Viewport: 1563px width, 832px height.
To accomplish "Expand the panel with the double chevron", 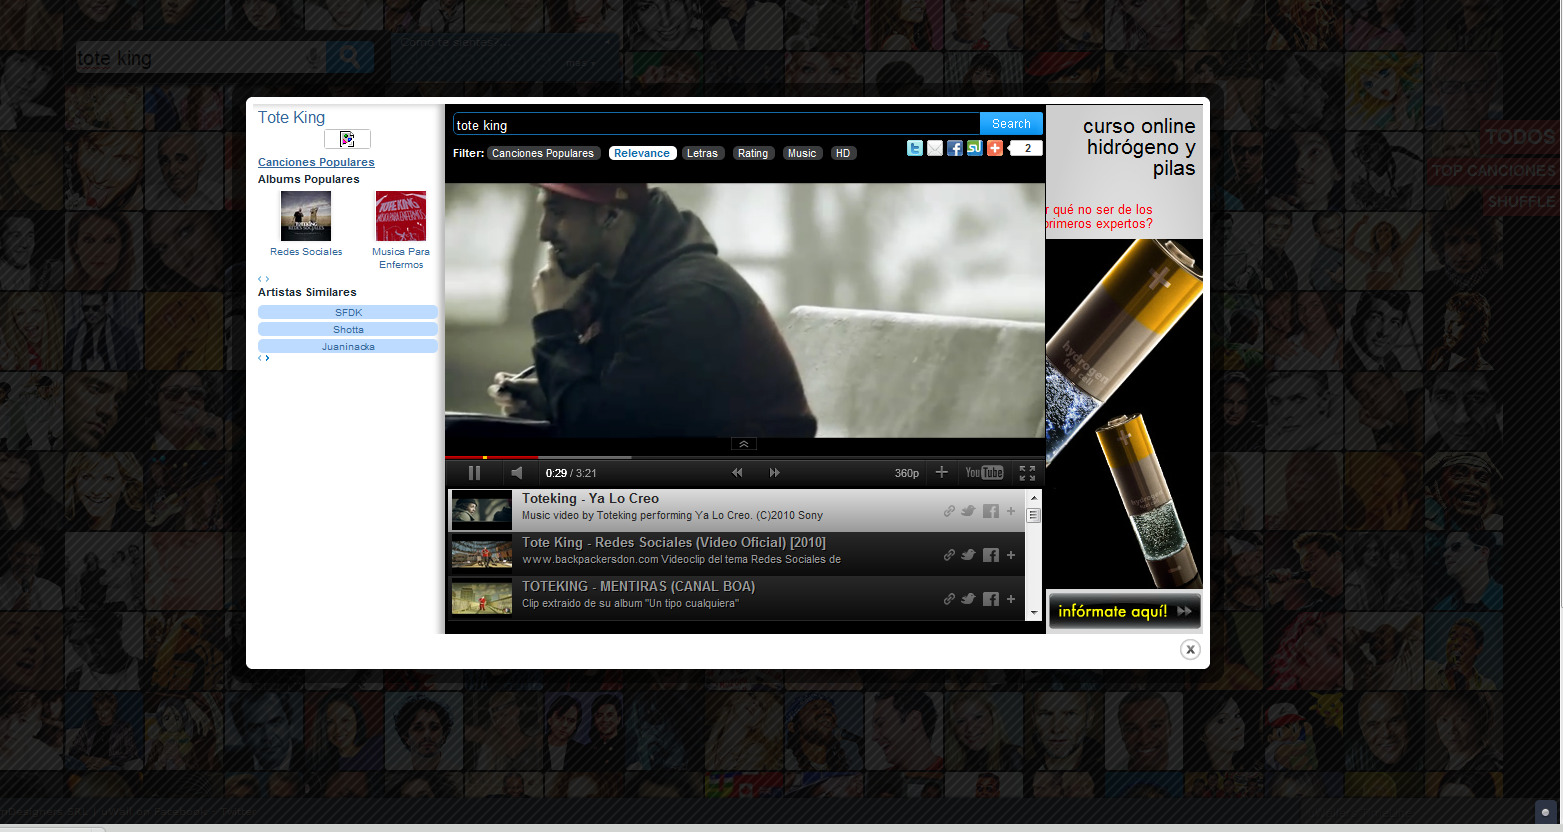I will (x=743, y=444).
